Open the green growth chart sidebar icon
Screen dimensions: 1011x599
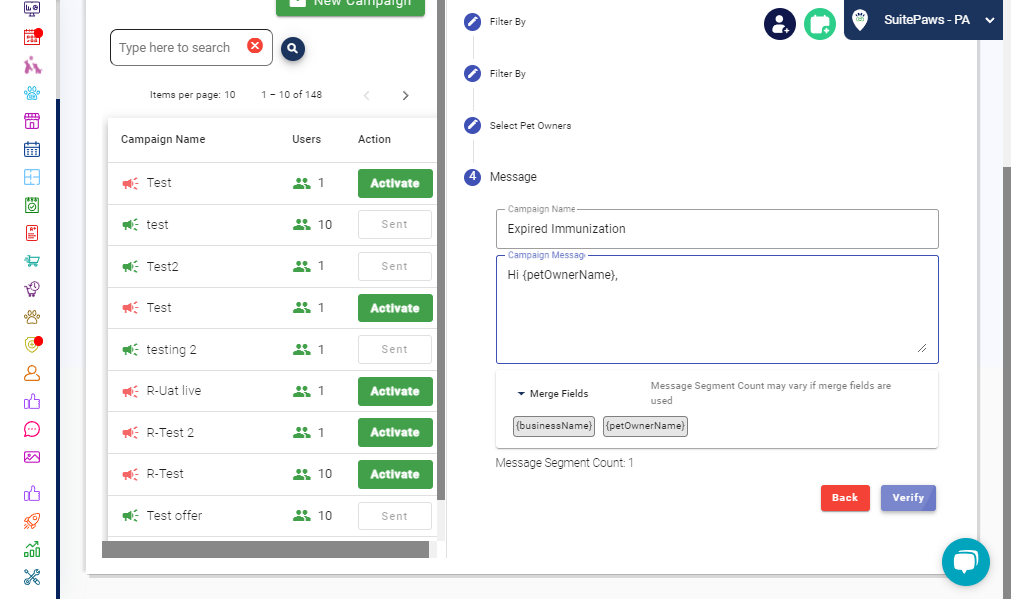32,549
